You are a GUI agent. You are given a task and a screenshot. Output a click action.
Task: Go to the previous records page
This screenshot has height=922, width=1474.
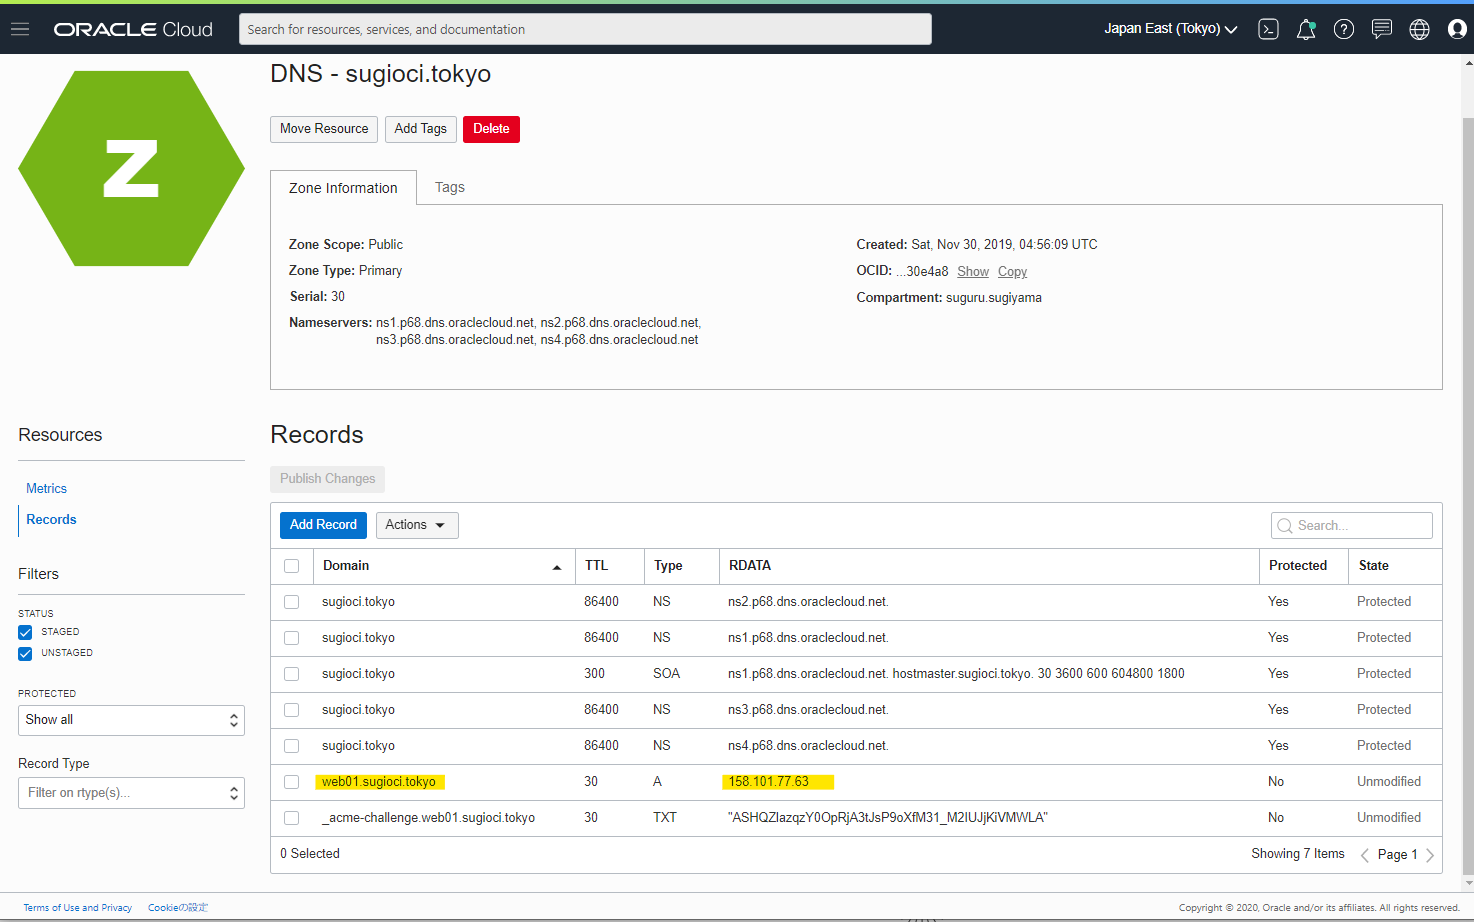coord(1365,855)
